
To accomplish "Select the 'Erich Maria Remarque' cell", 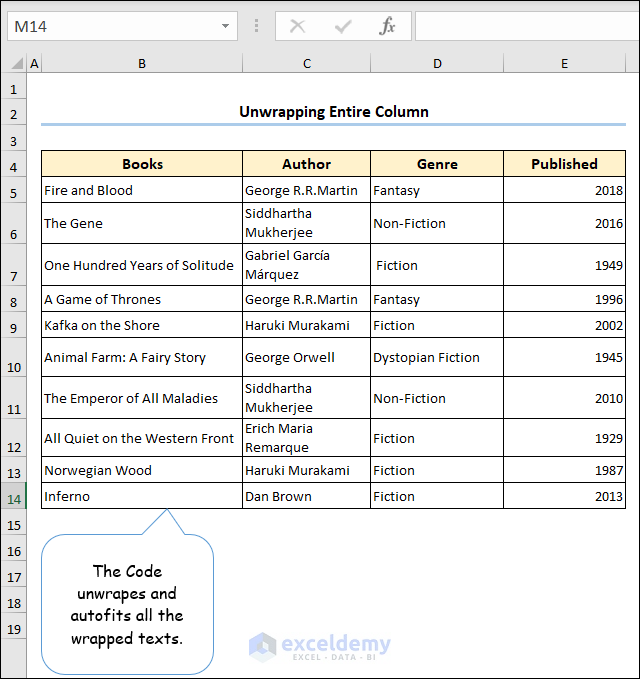I will [x=307, y=437].
